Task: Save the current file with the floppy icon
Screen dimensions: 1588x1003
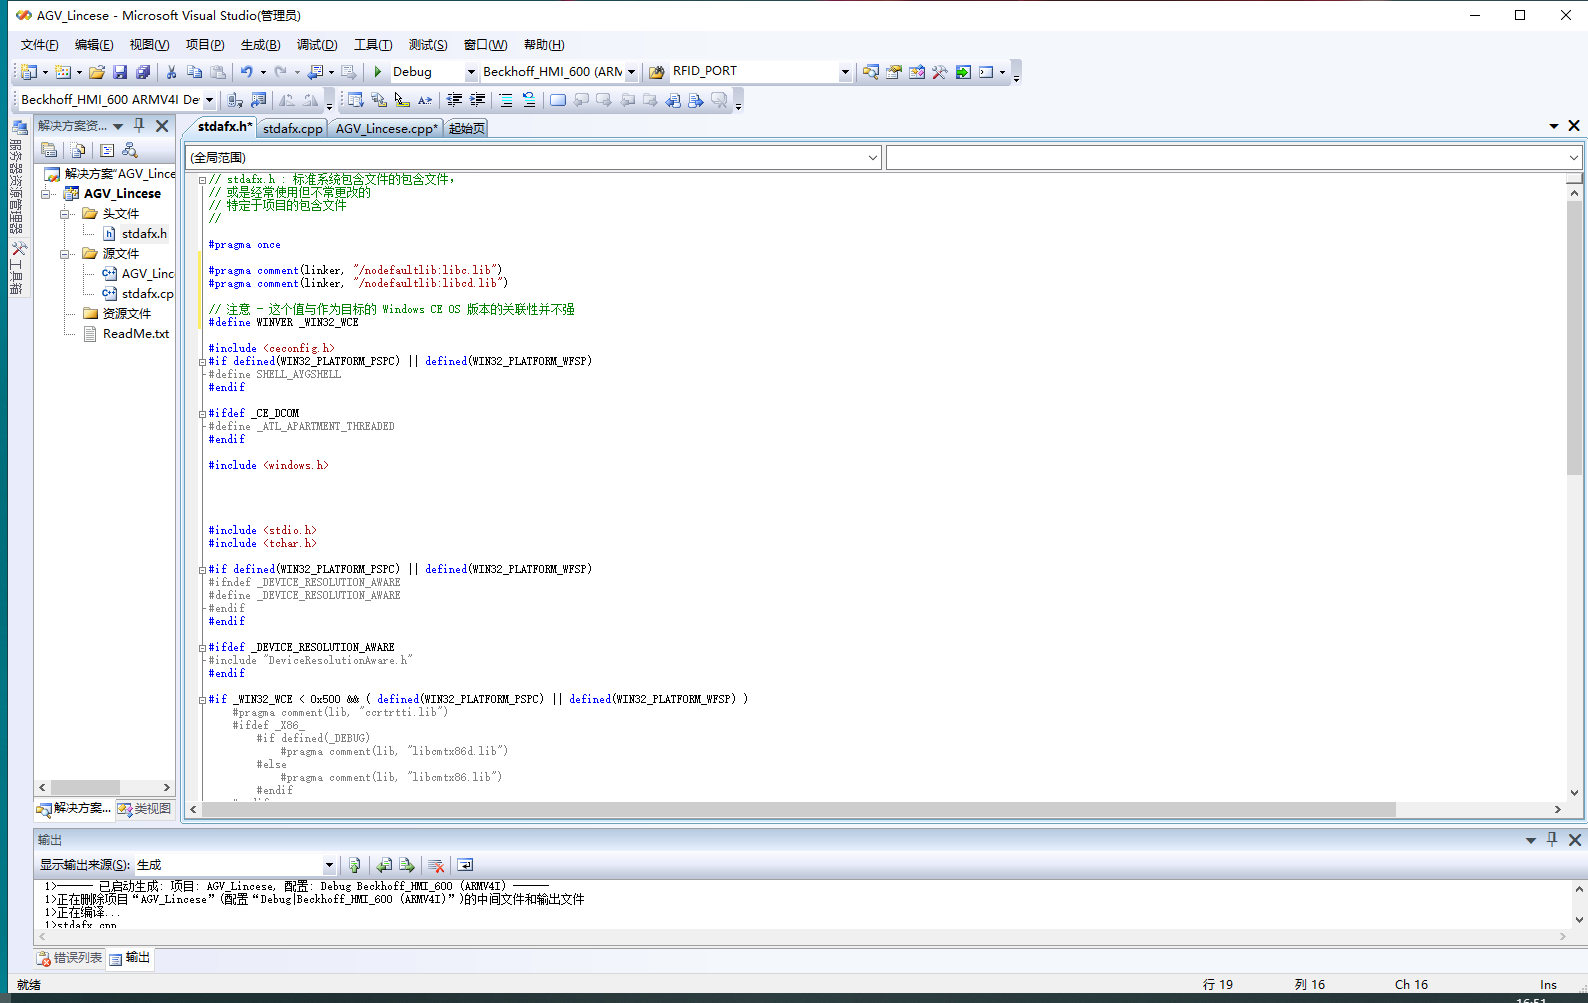Action: click(120, 72)
